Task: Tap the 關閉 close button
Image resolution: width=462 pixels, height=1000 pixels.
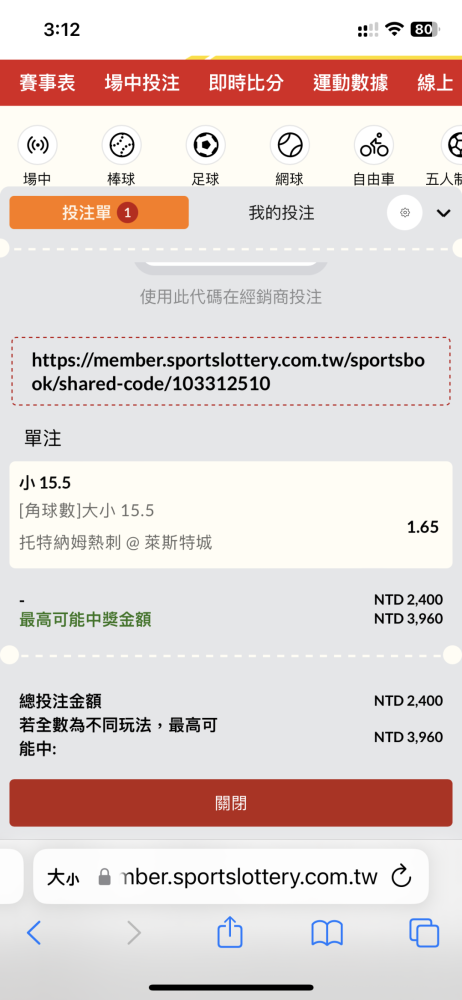Action: [x=231, y=803]
